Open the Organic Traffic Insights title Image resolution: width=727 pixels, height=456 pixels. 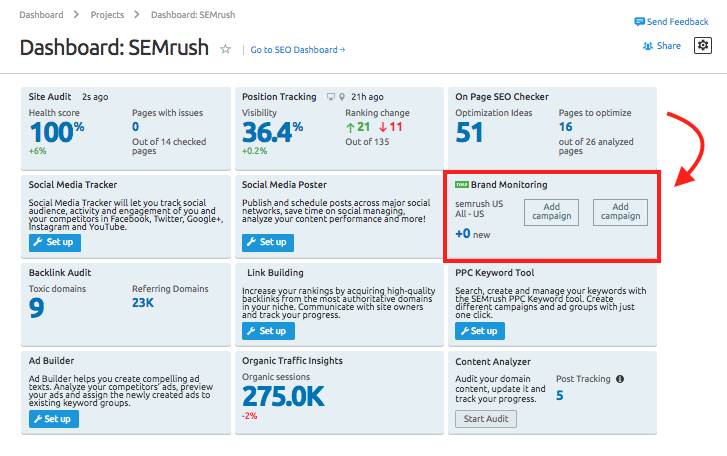pyautogui.click(x=292, y=361)
